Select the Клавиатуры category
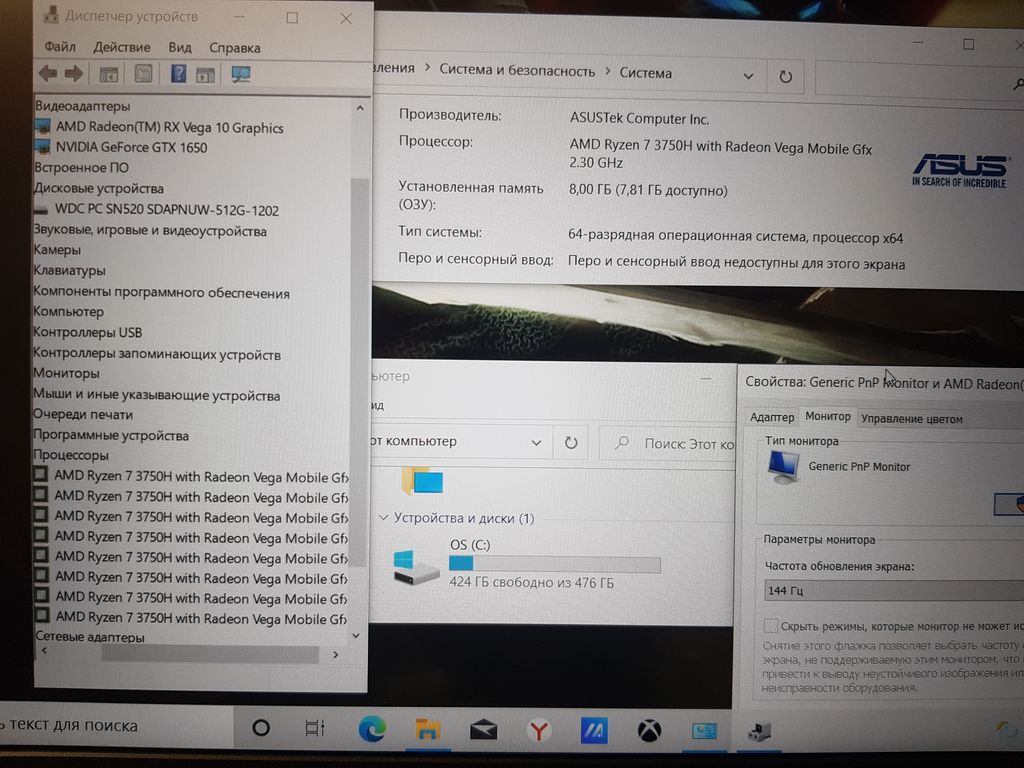The width and height of the screenshot is (1024, 768). point(69,270)
